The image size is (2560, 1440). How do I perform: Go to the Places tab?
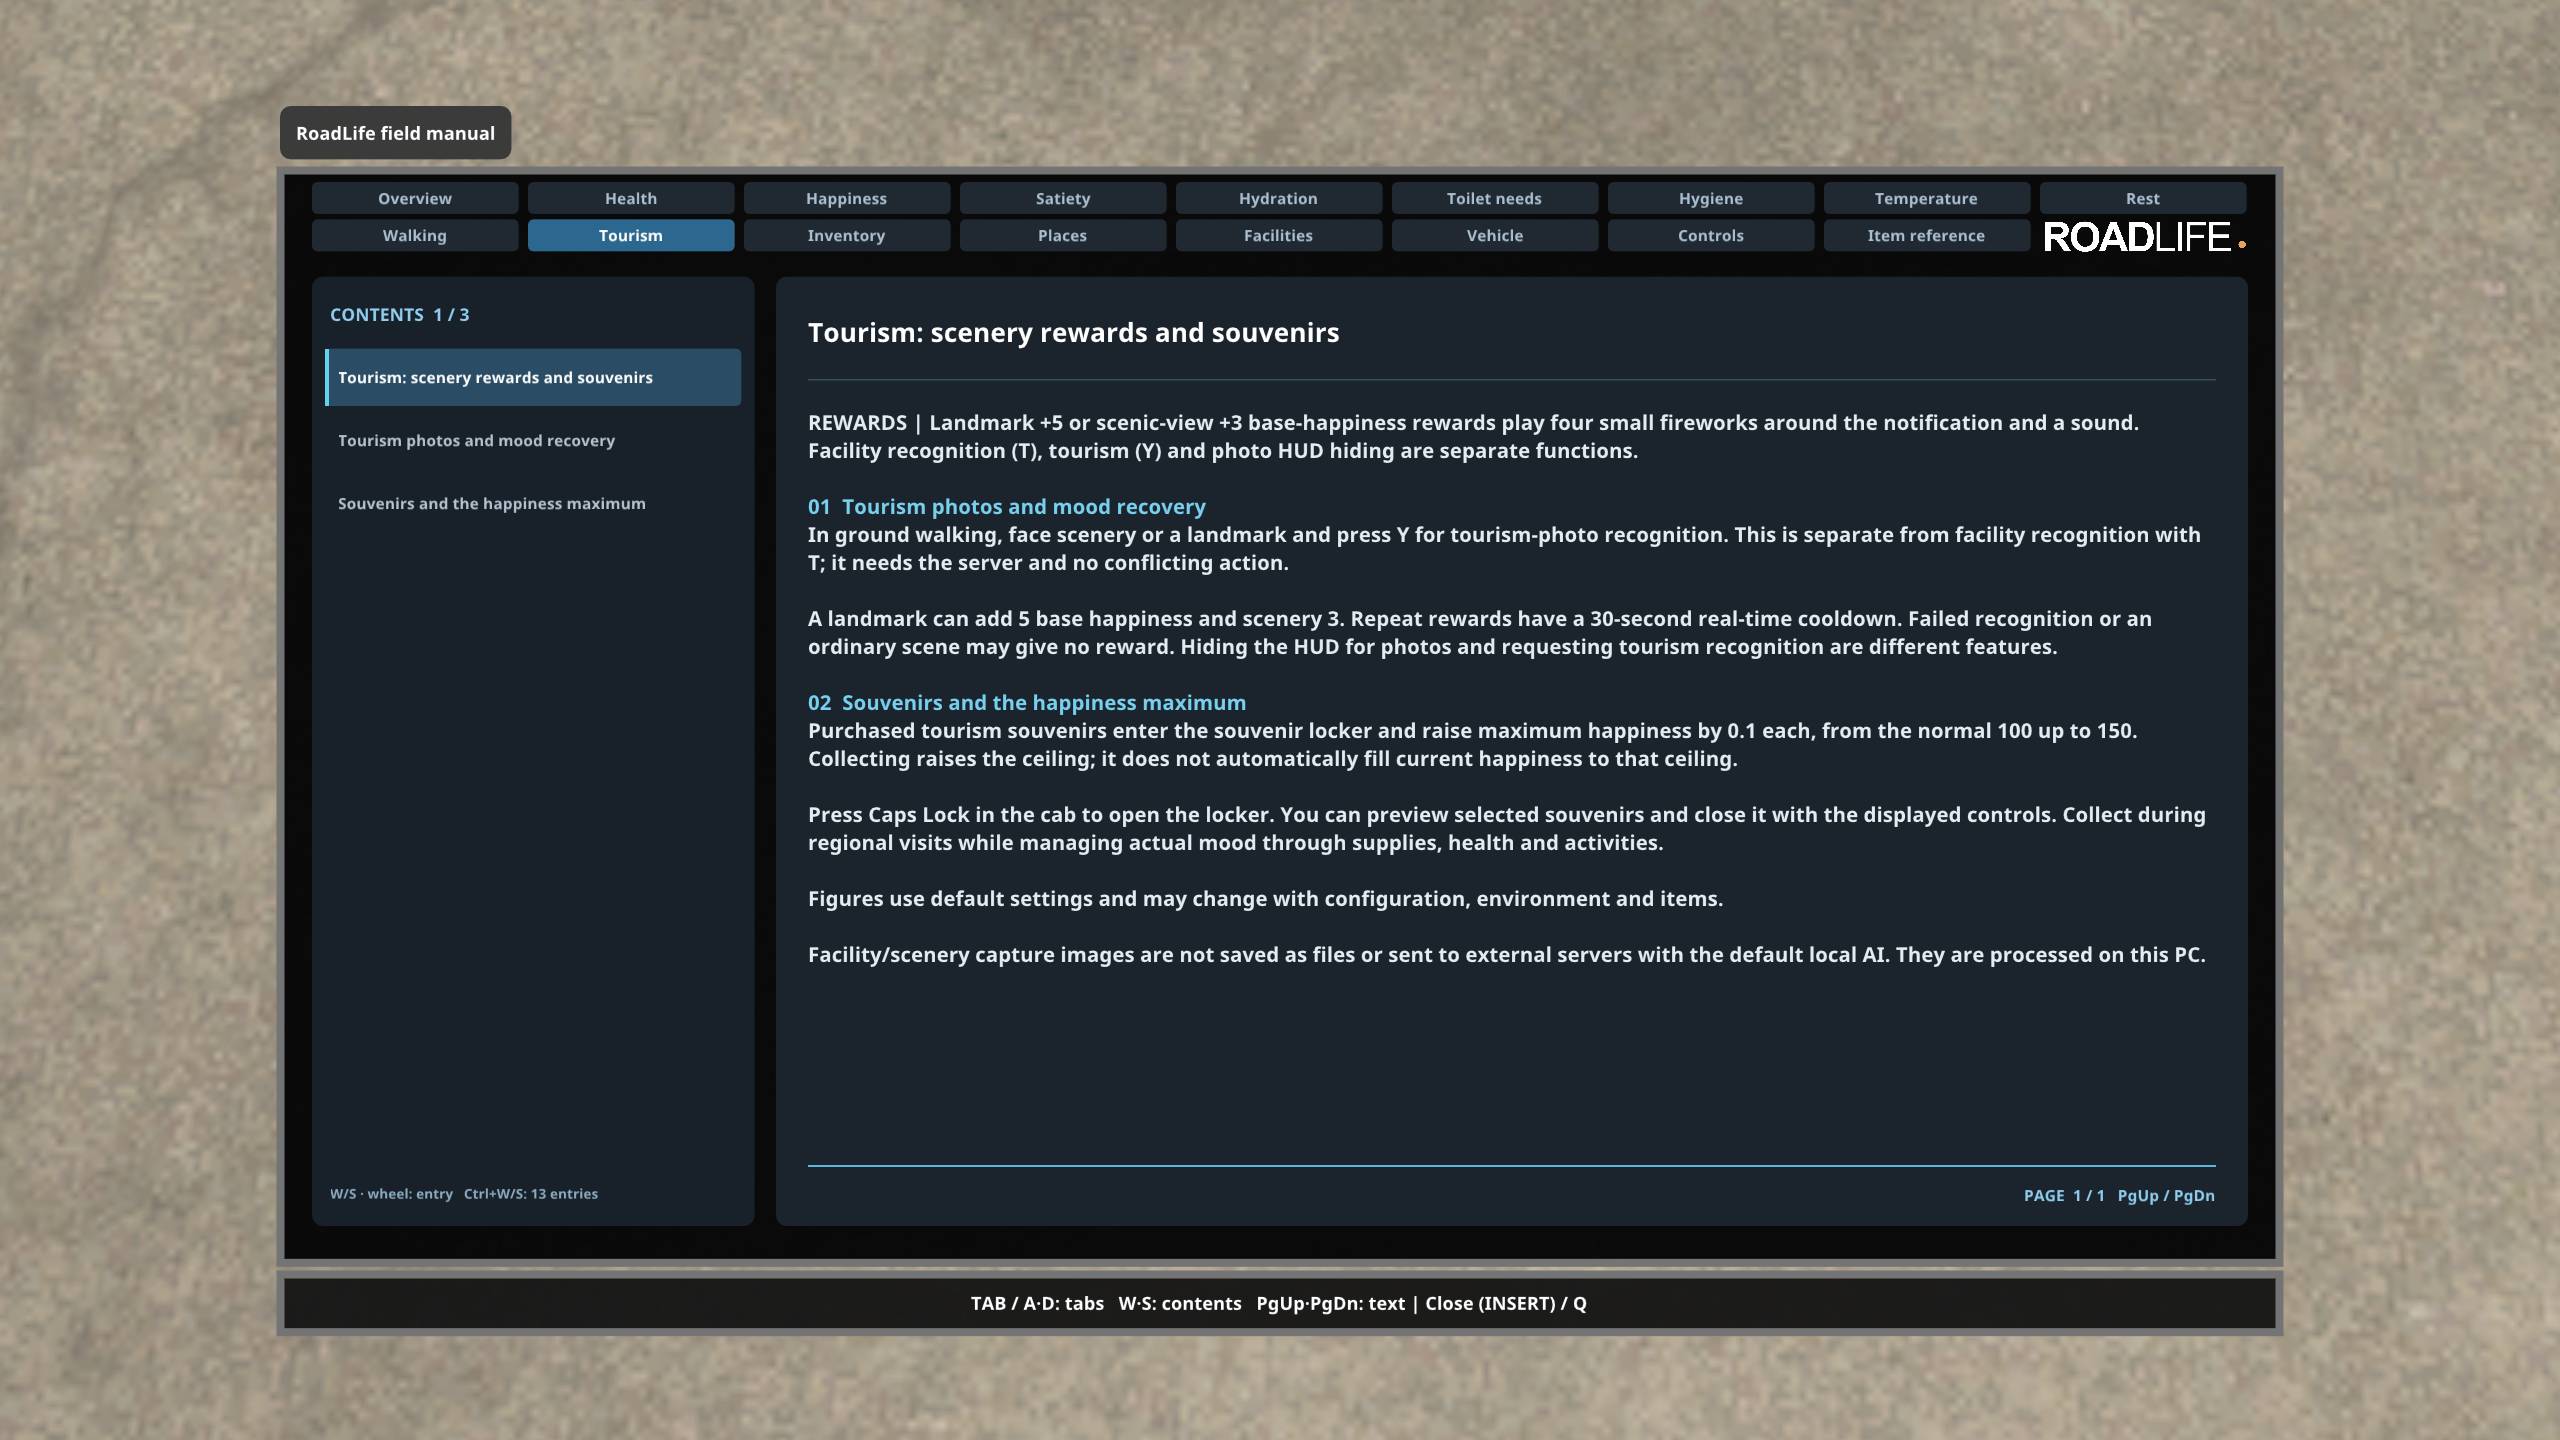[1063, 235]
